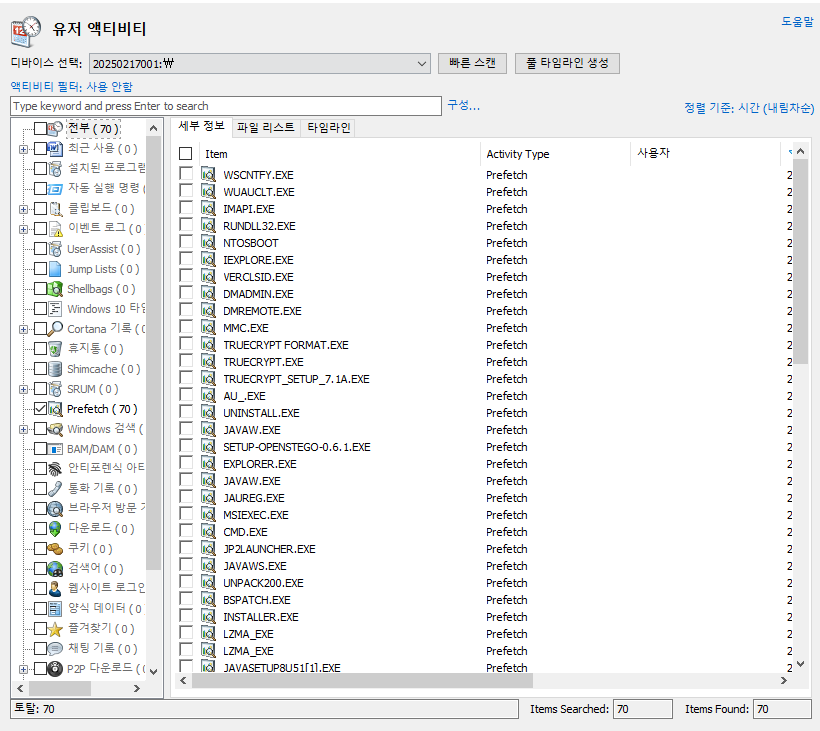Check the box for WSCNTFY.EXE
The height and width of the screenshot is (731, 820).
[x=186, y=174]
